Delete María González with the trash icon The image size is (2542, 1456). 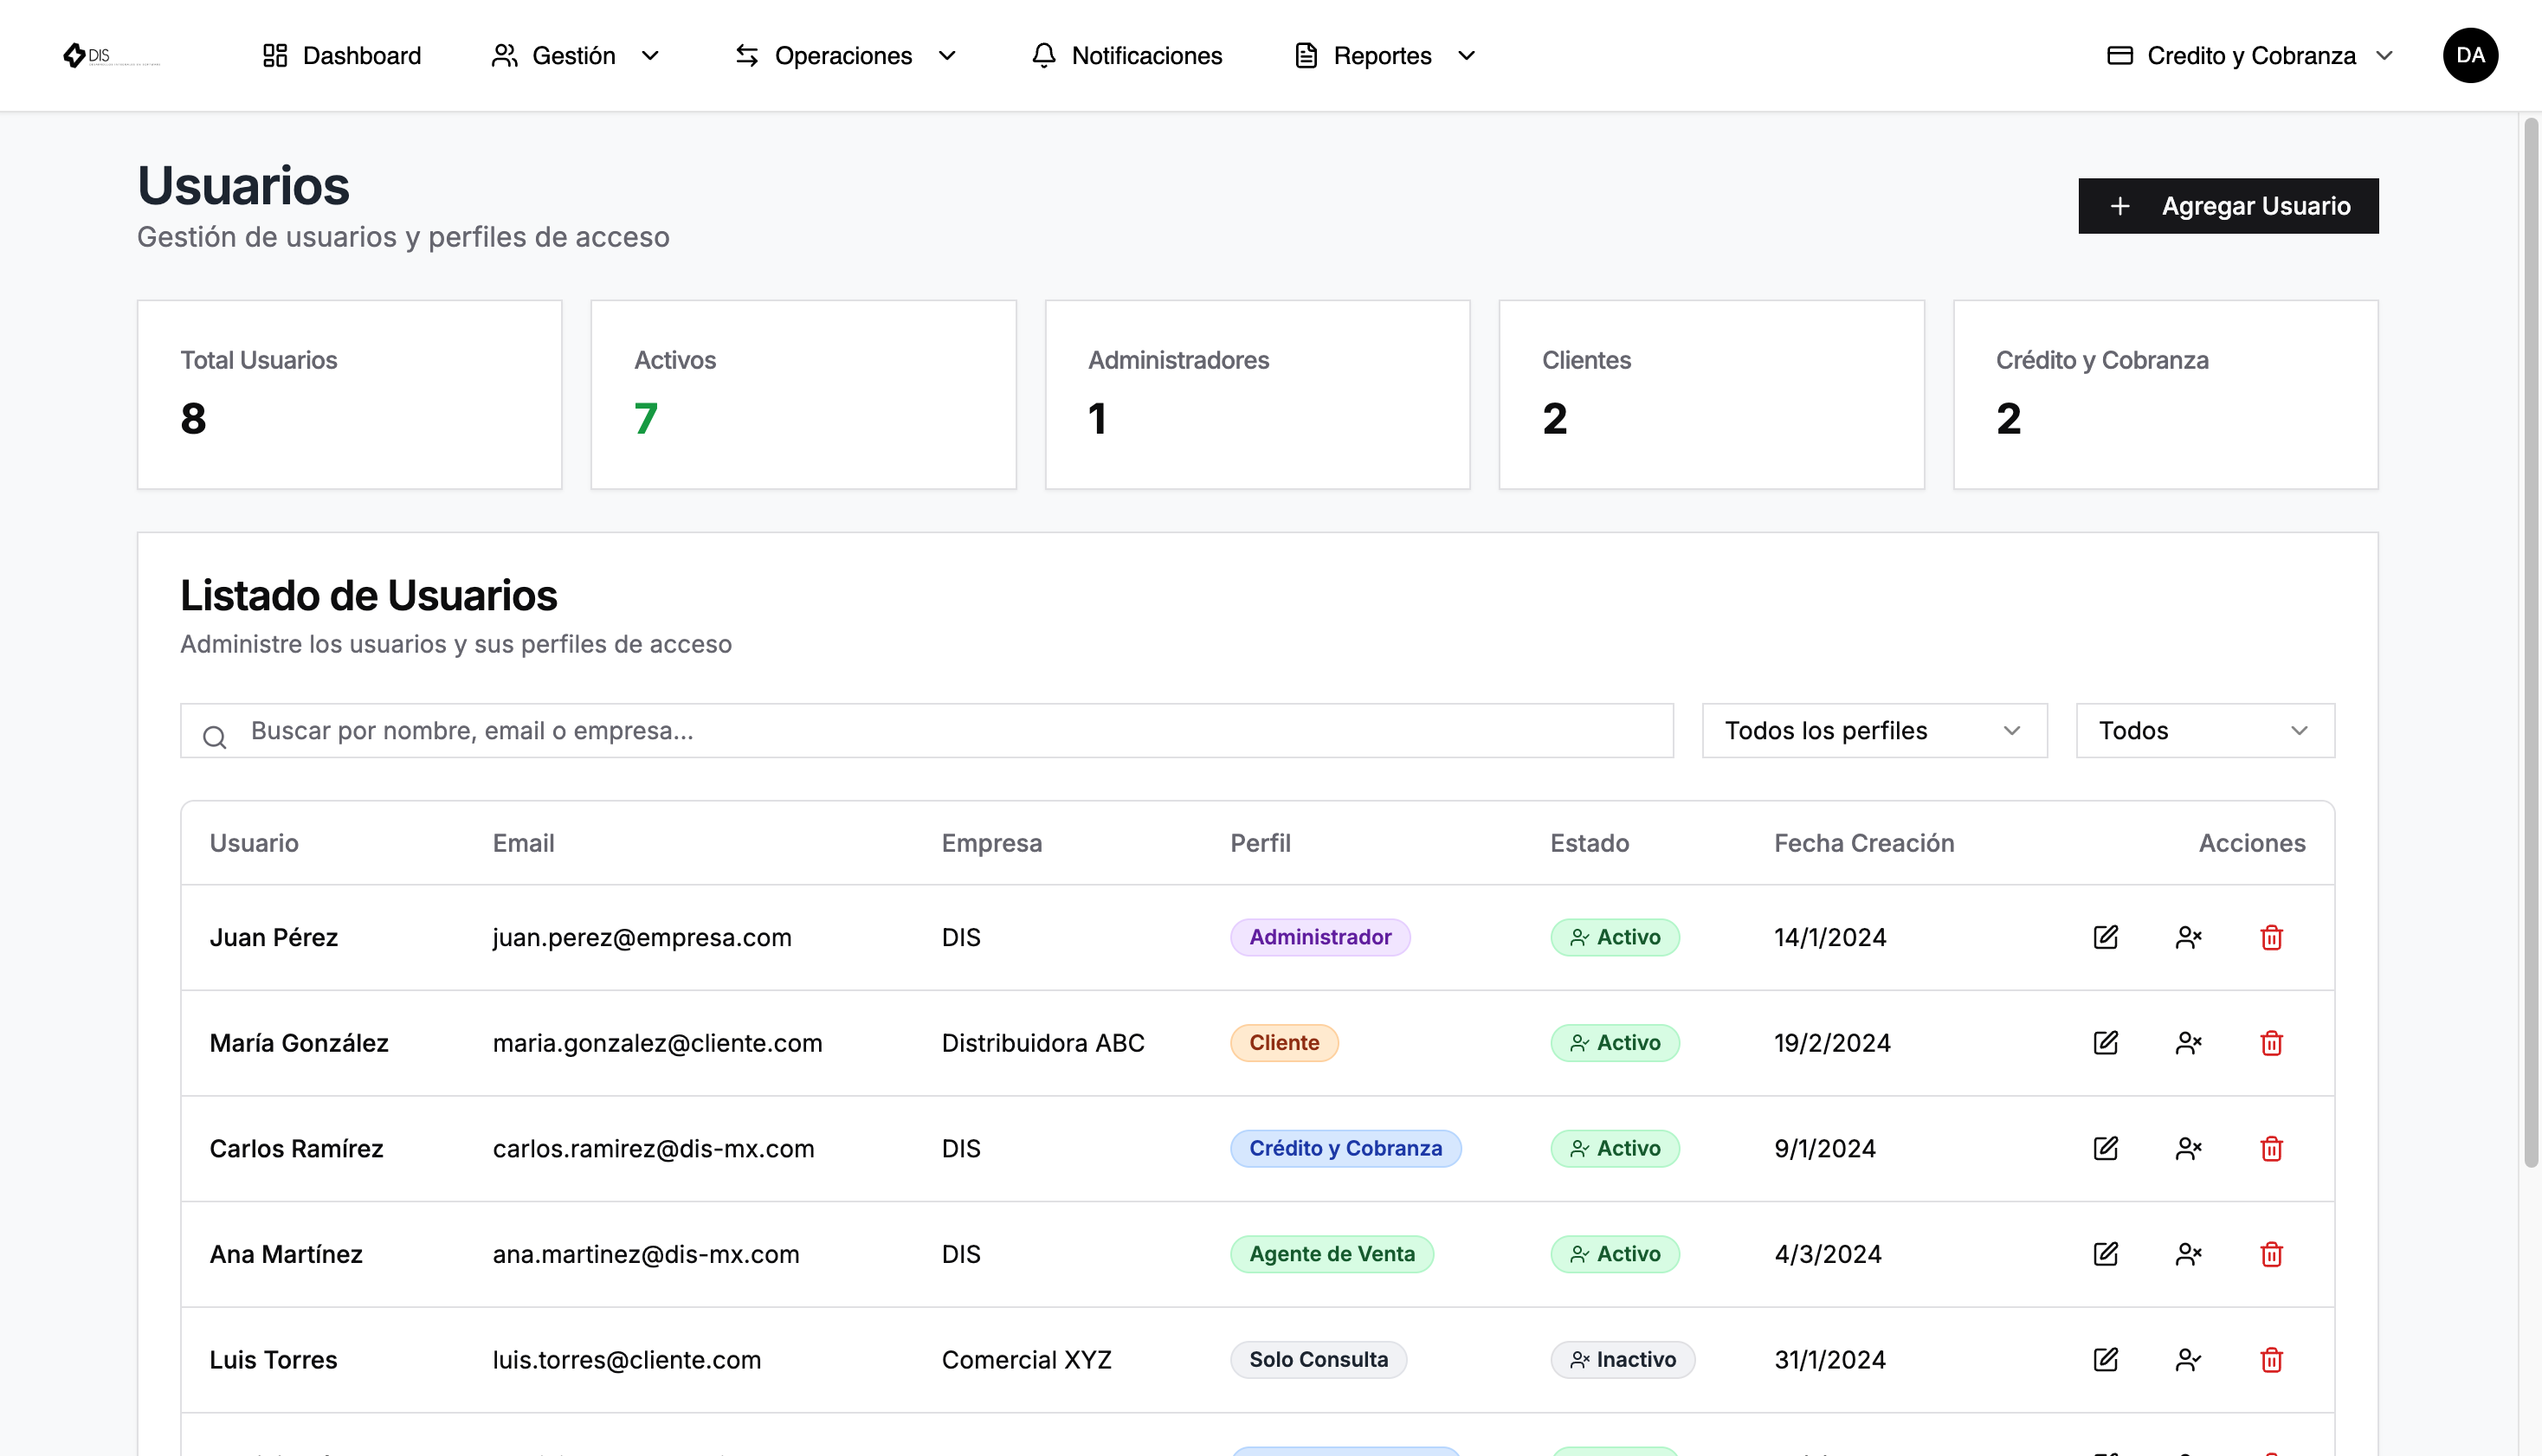coord(2271,1043)
